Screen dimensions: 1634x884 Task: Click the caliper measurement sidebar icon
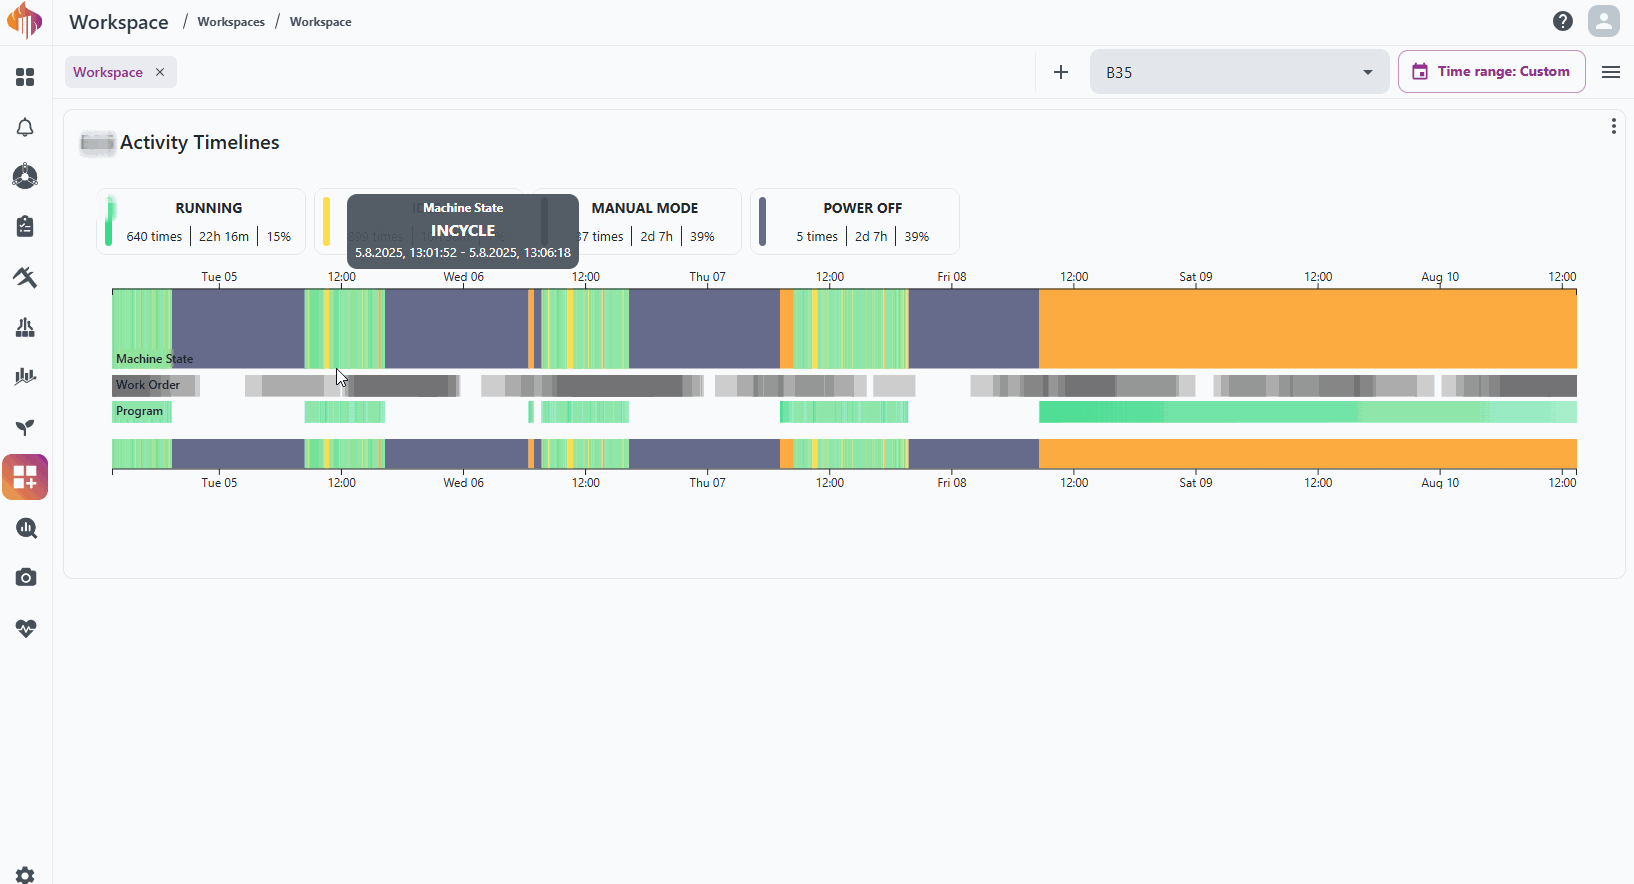point(25,327)
